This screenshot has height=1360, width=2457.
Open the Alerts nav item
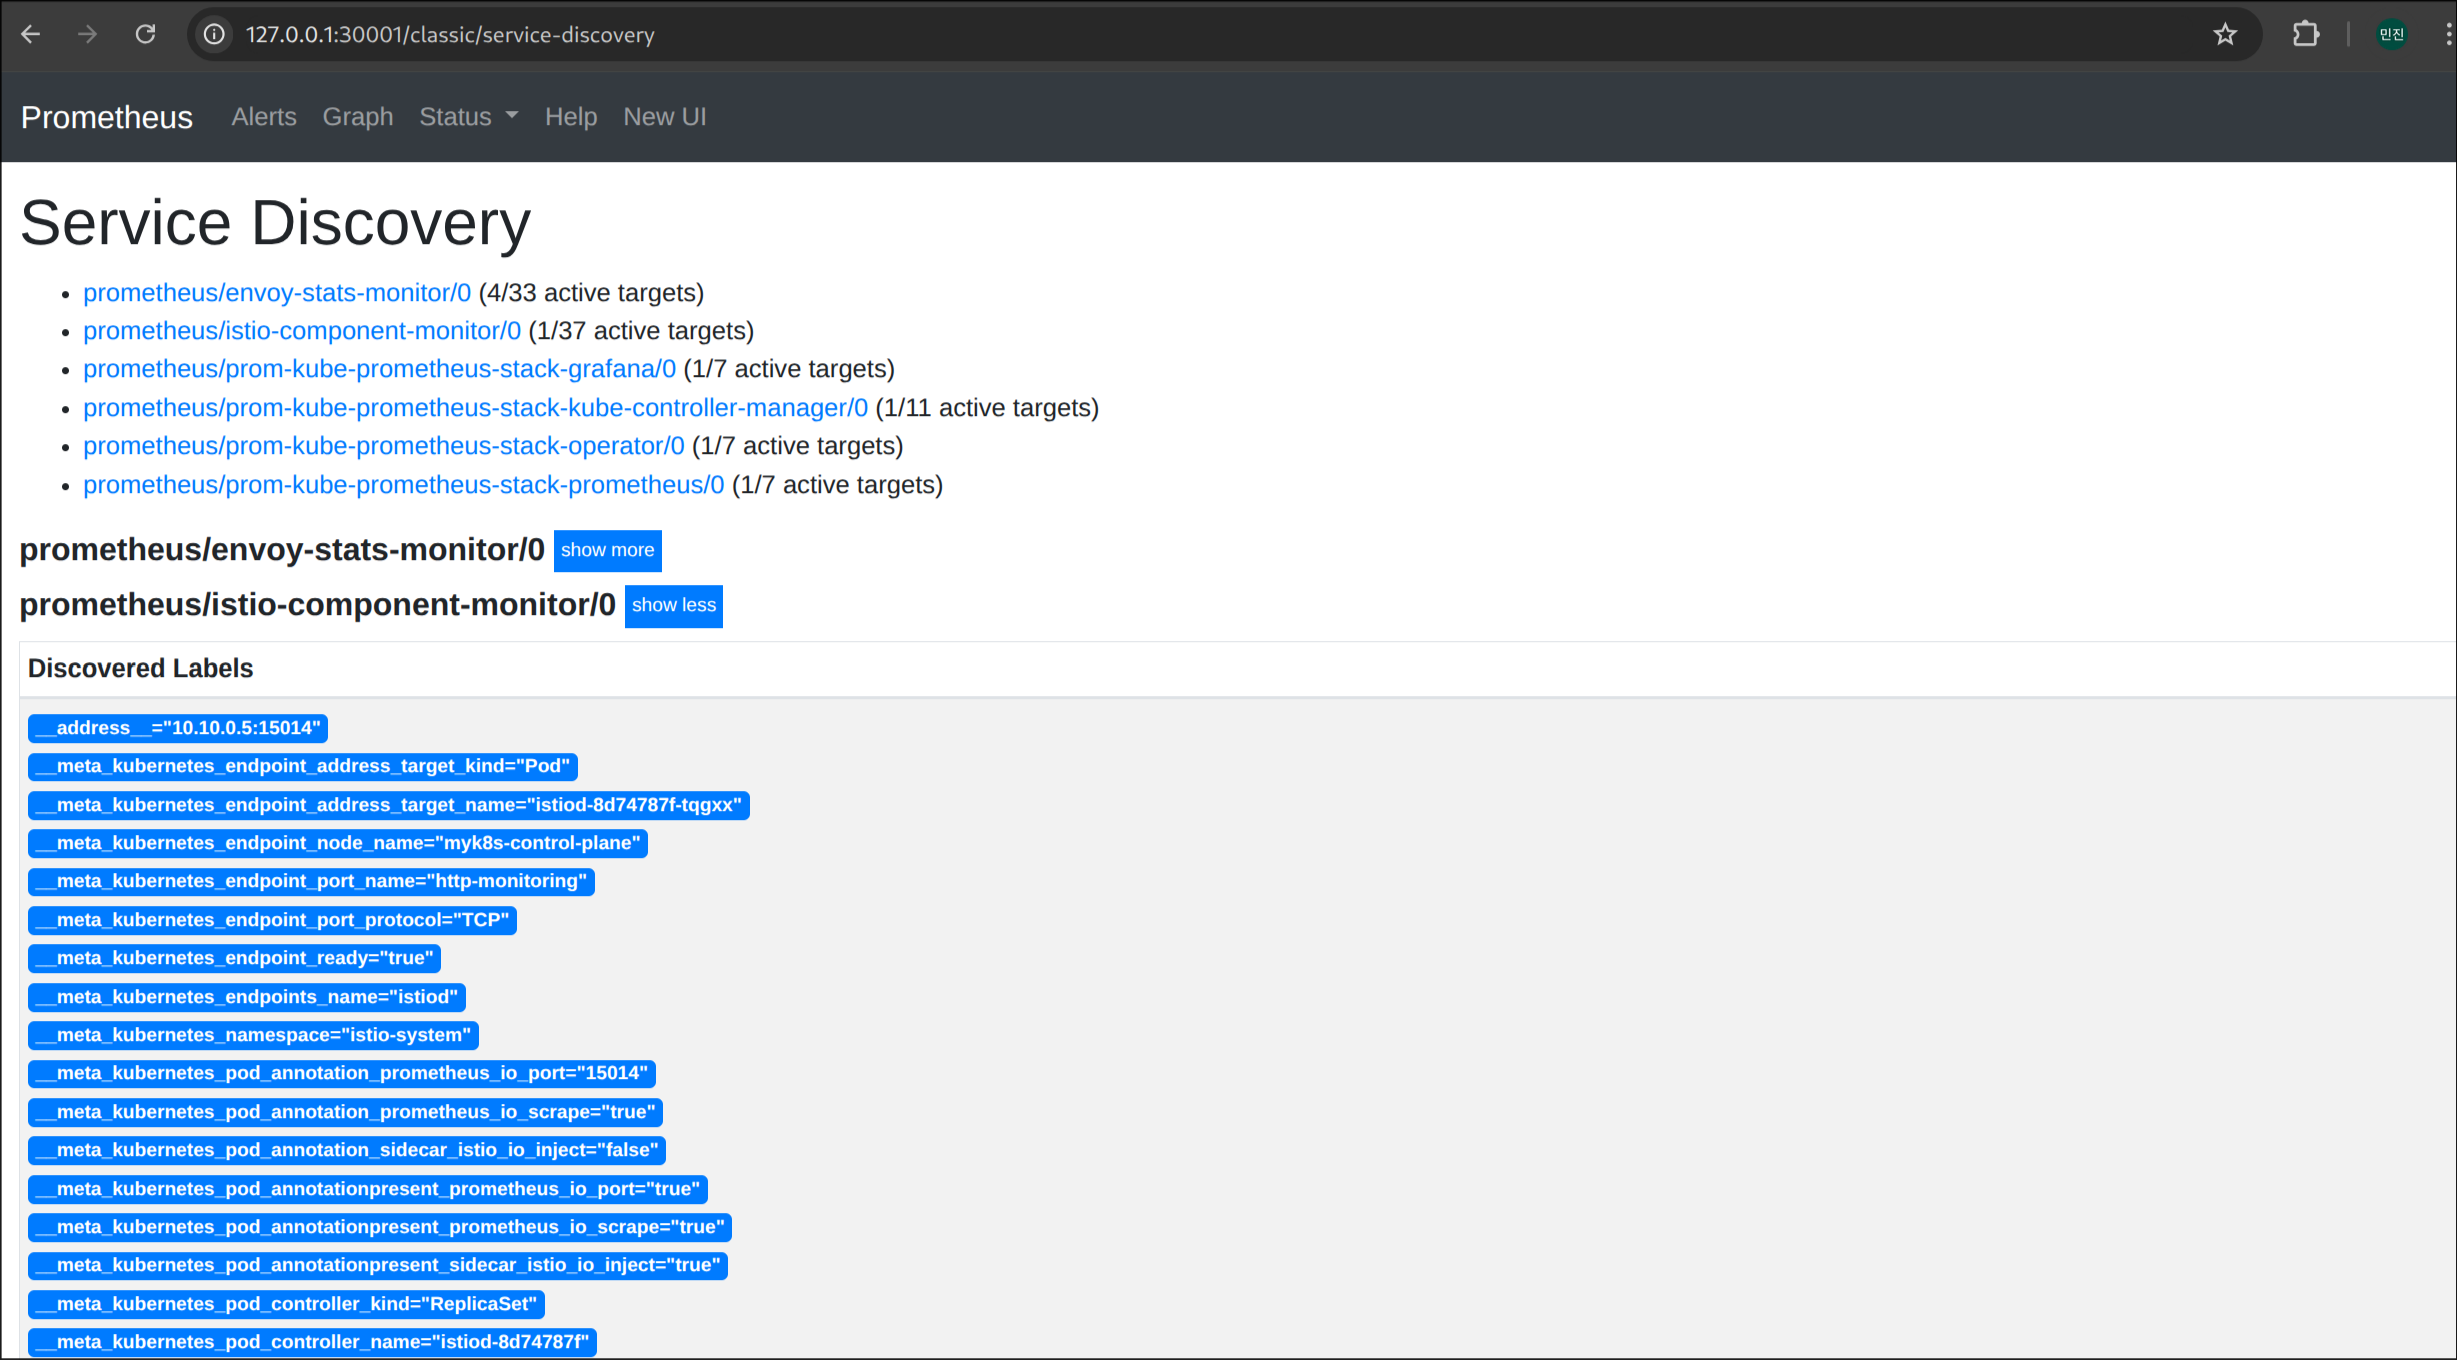click(264, 117)
